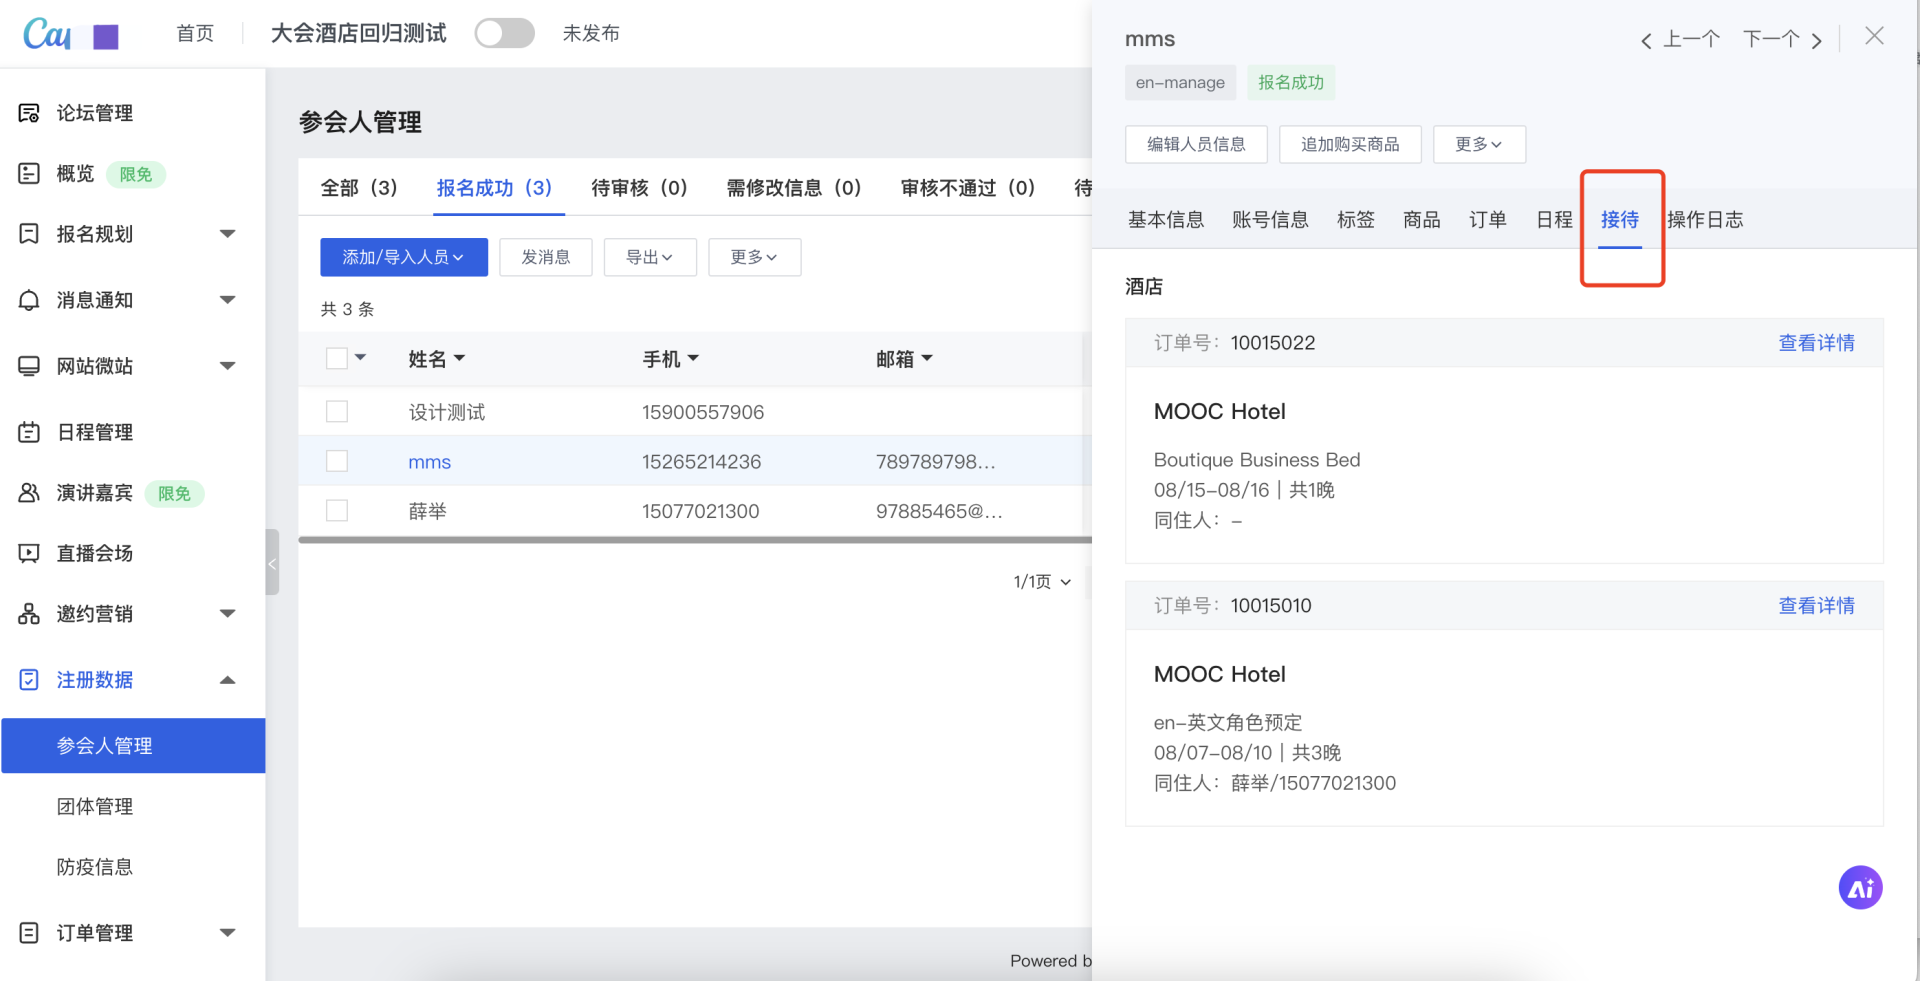Expand the 邀约营销 menu arrow

coord(228,614)
